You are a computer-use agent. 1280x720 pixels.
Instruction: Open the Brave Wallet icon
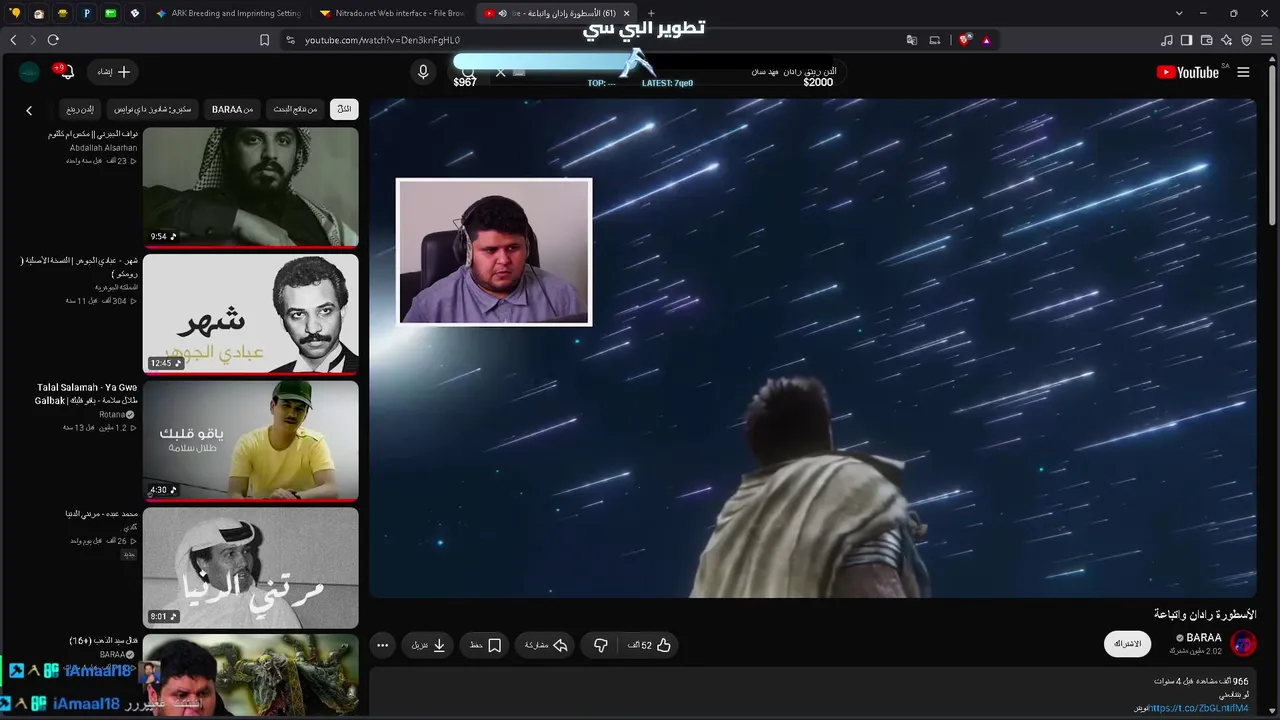pos(1207,40)
